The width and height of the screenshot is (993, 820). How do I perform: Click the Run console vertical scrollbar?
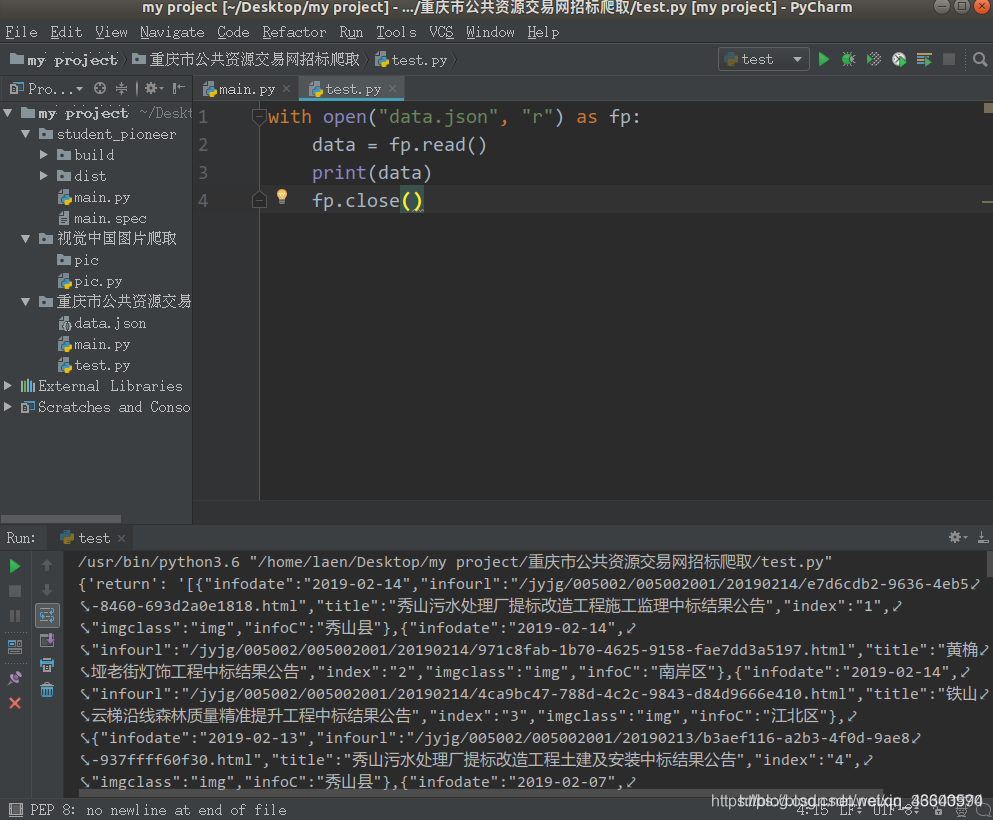pyautogui.click(x=989, y=564)
